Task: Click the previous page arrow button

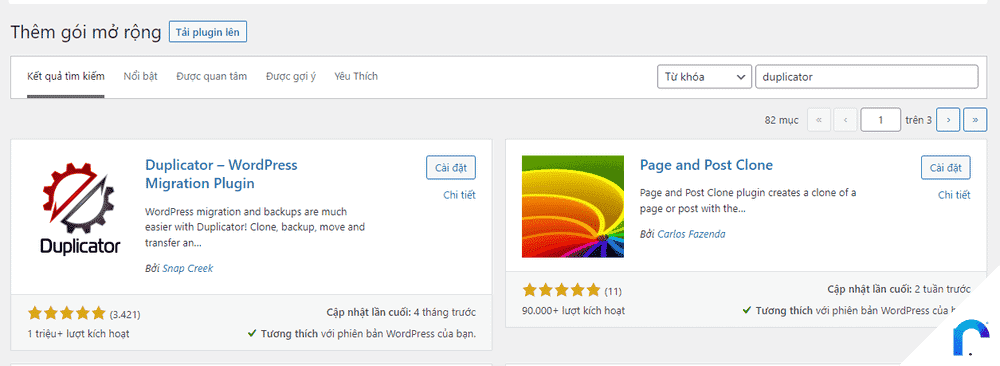Action: 845,119
